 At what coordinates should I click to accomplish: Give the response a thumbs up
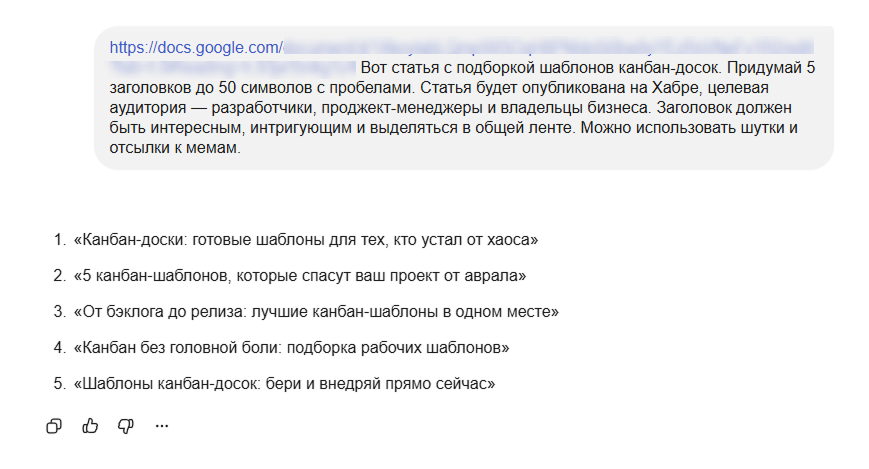90,426
